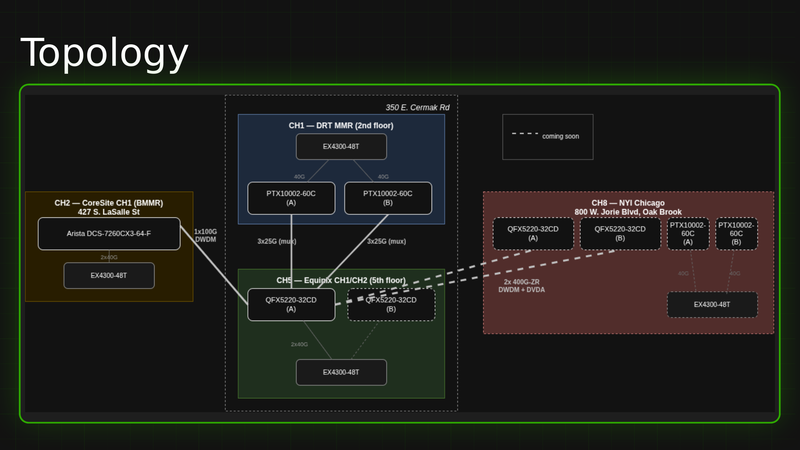Click the right 3x25G (mux) label
Viewport: 800px width, 450px height.
click(x=387, y=241)
